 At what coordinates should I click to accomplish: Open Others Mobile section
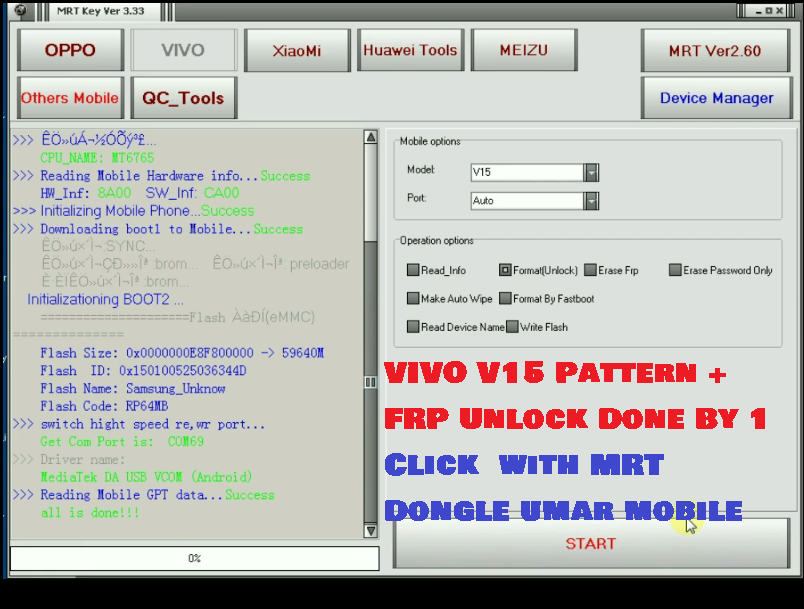70,97
